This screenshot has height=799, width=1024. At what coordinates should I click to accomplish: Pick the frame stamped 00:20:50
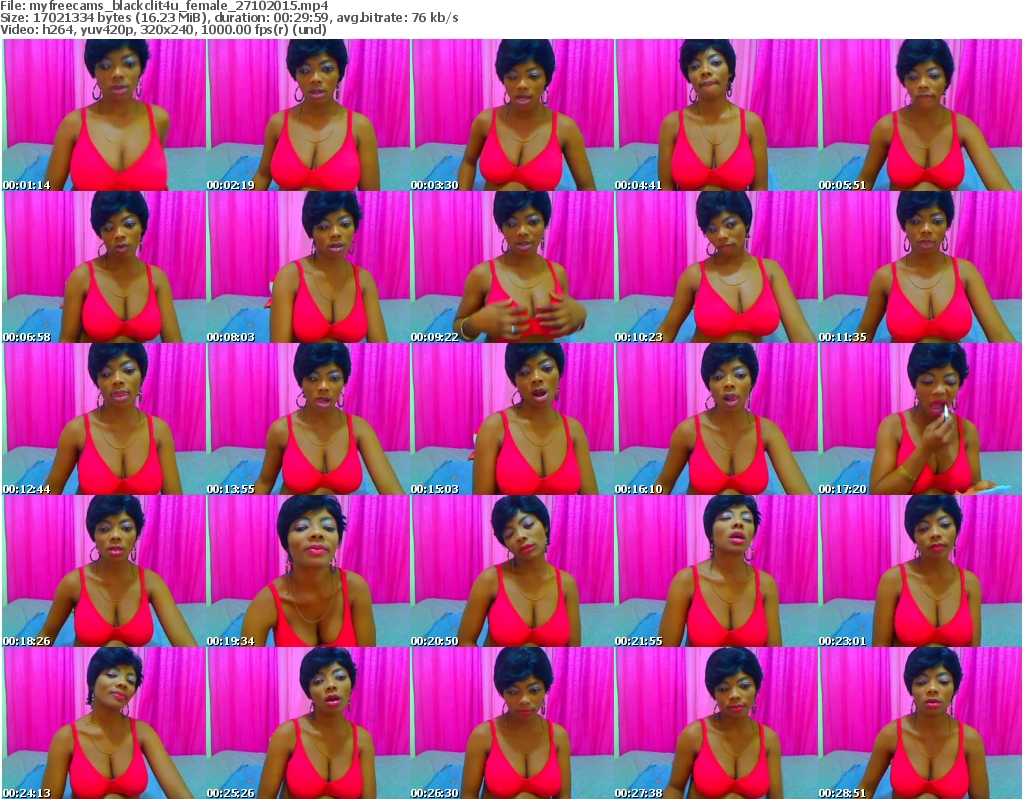coord(512,571)
